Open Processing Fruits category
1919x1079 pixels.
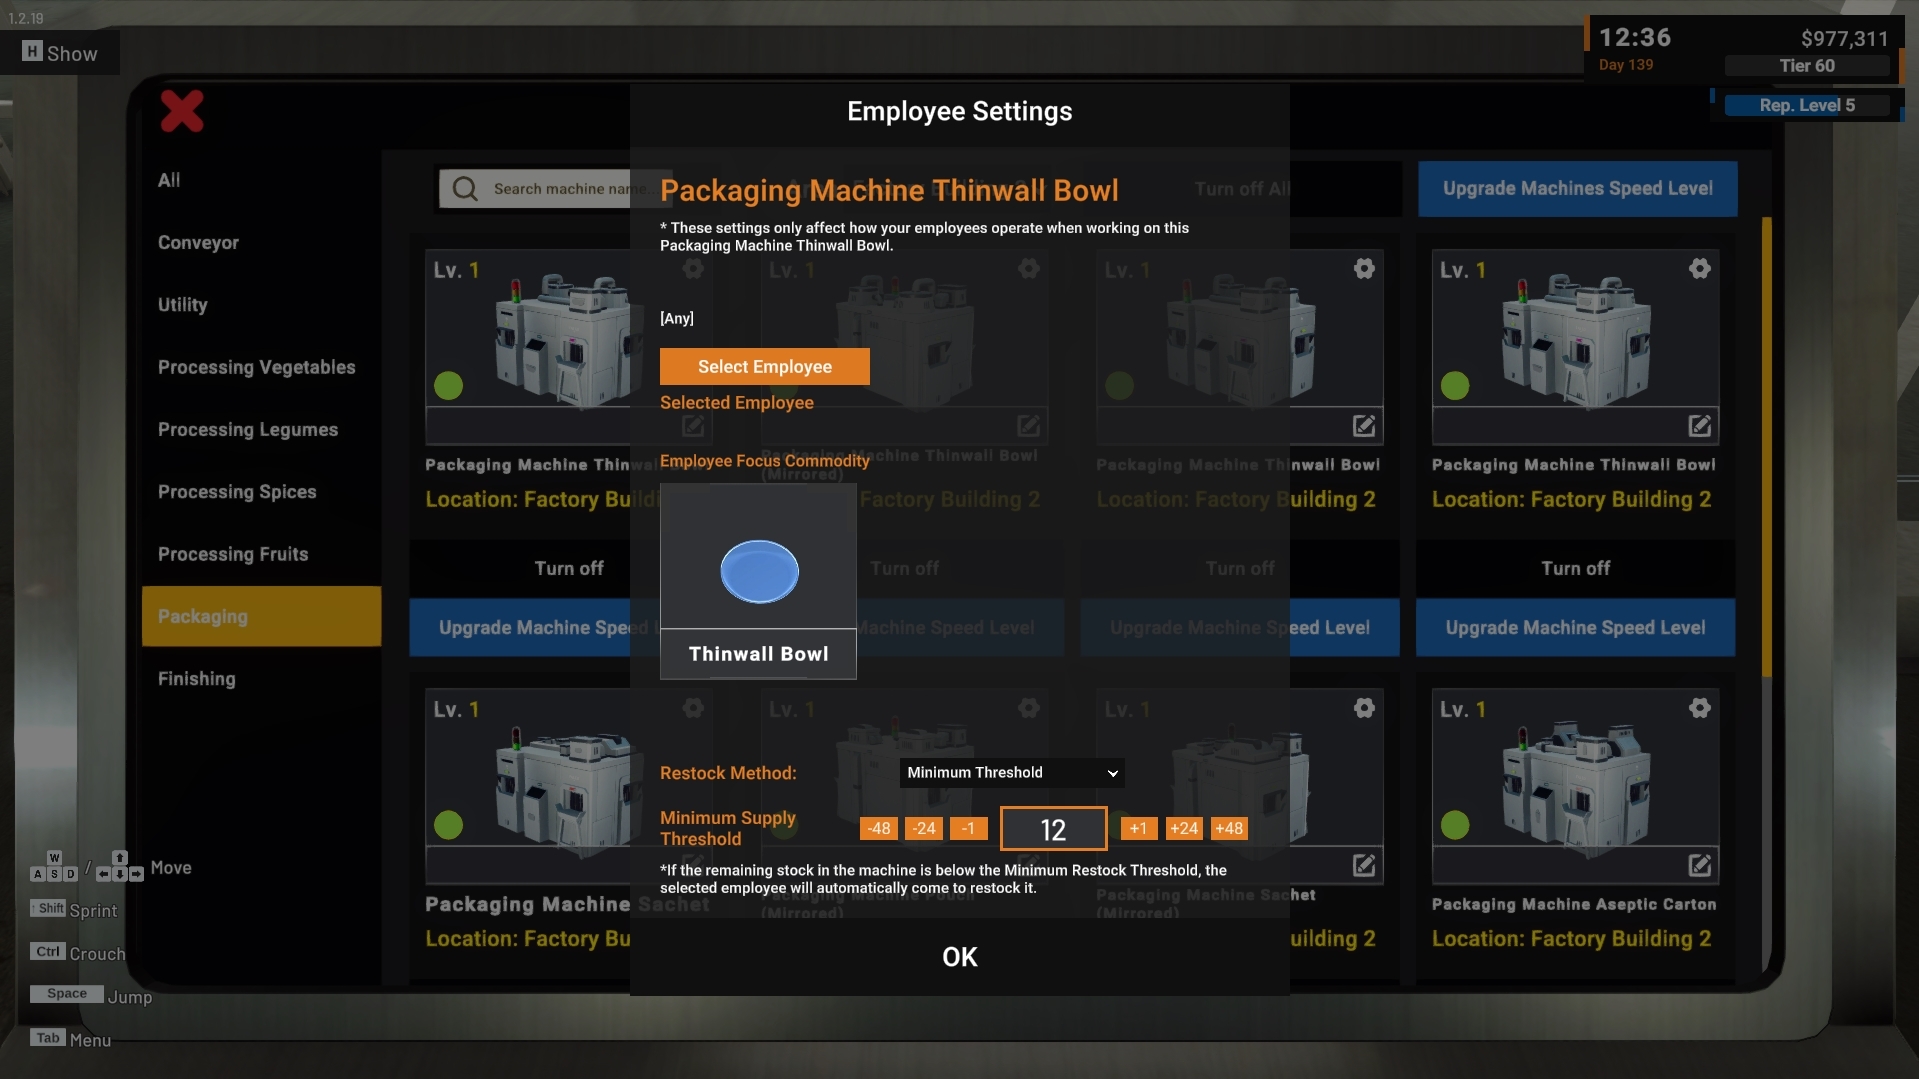(x=233, y=554)
